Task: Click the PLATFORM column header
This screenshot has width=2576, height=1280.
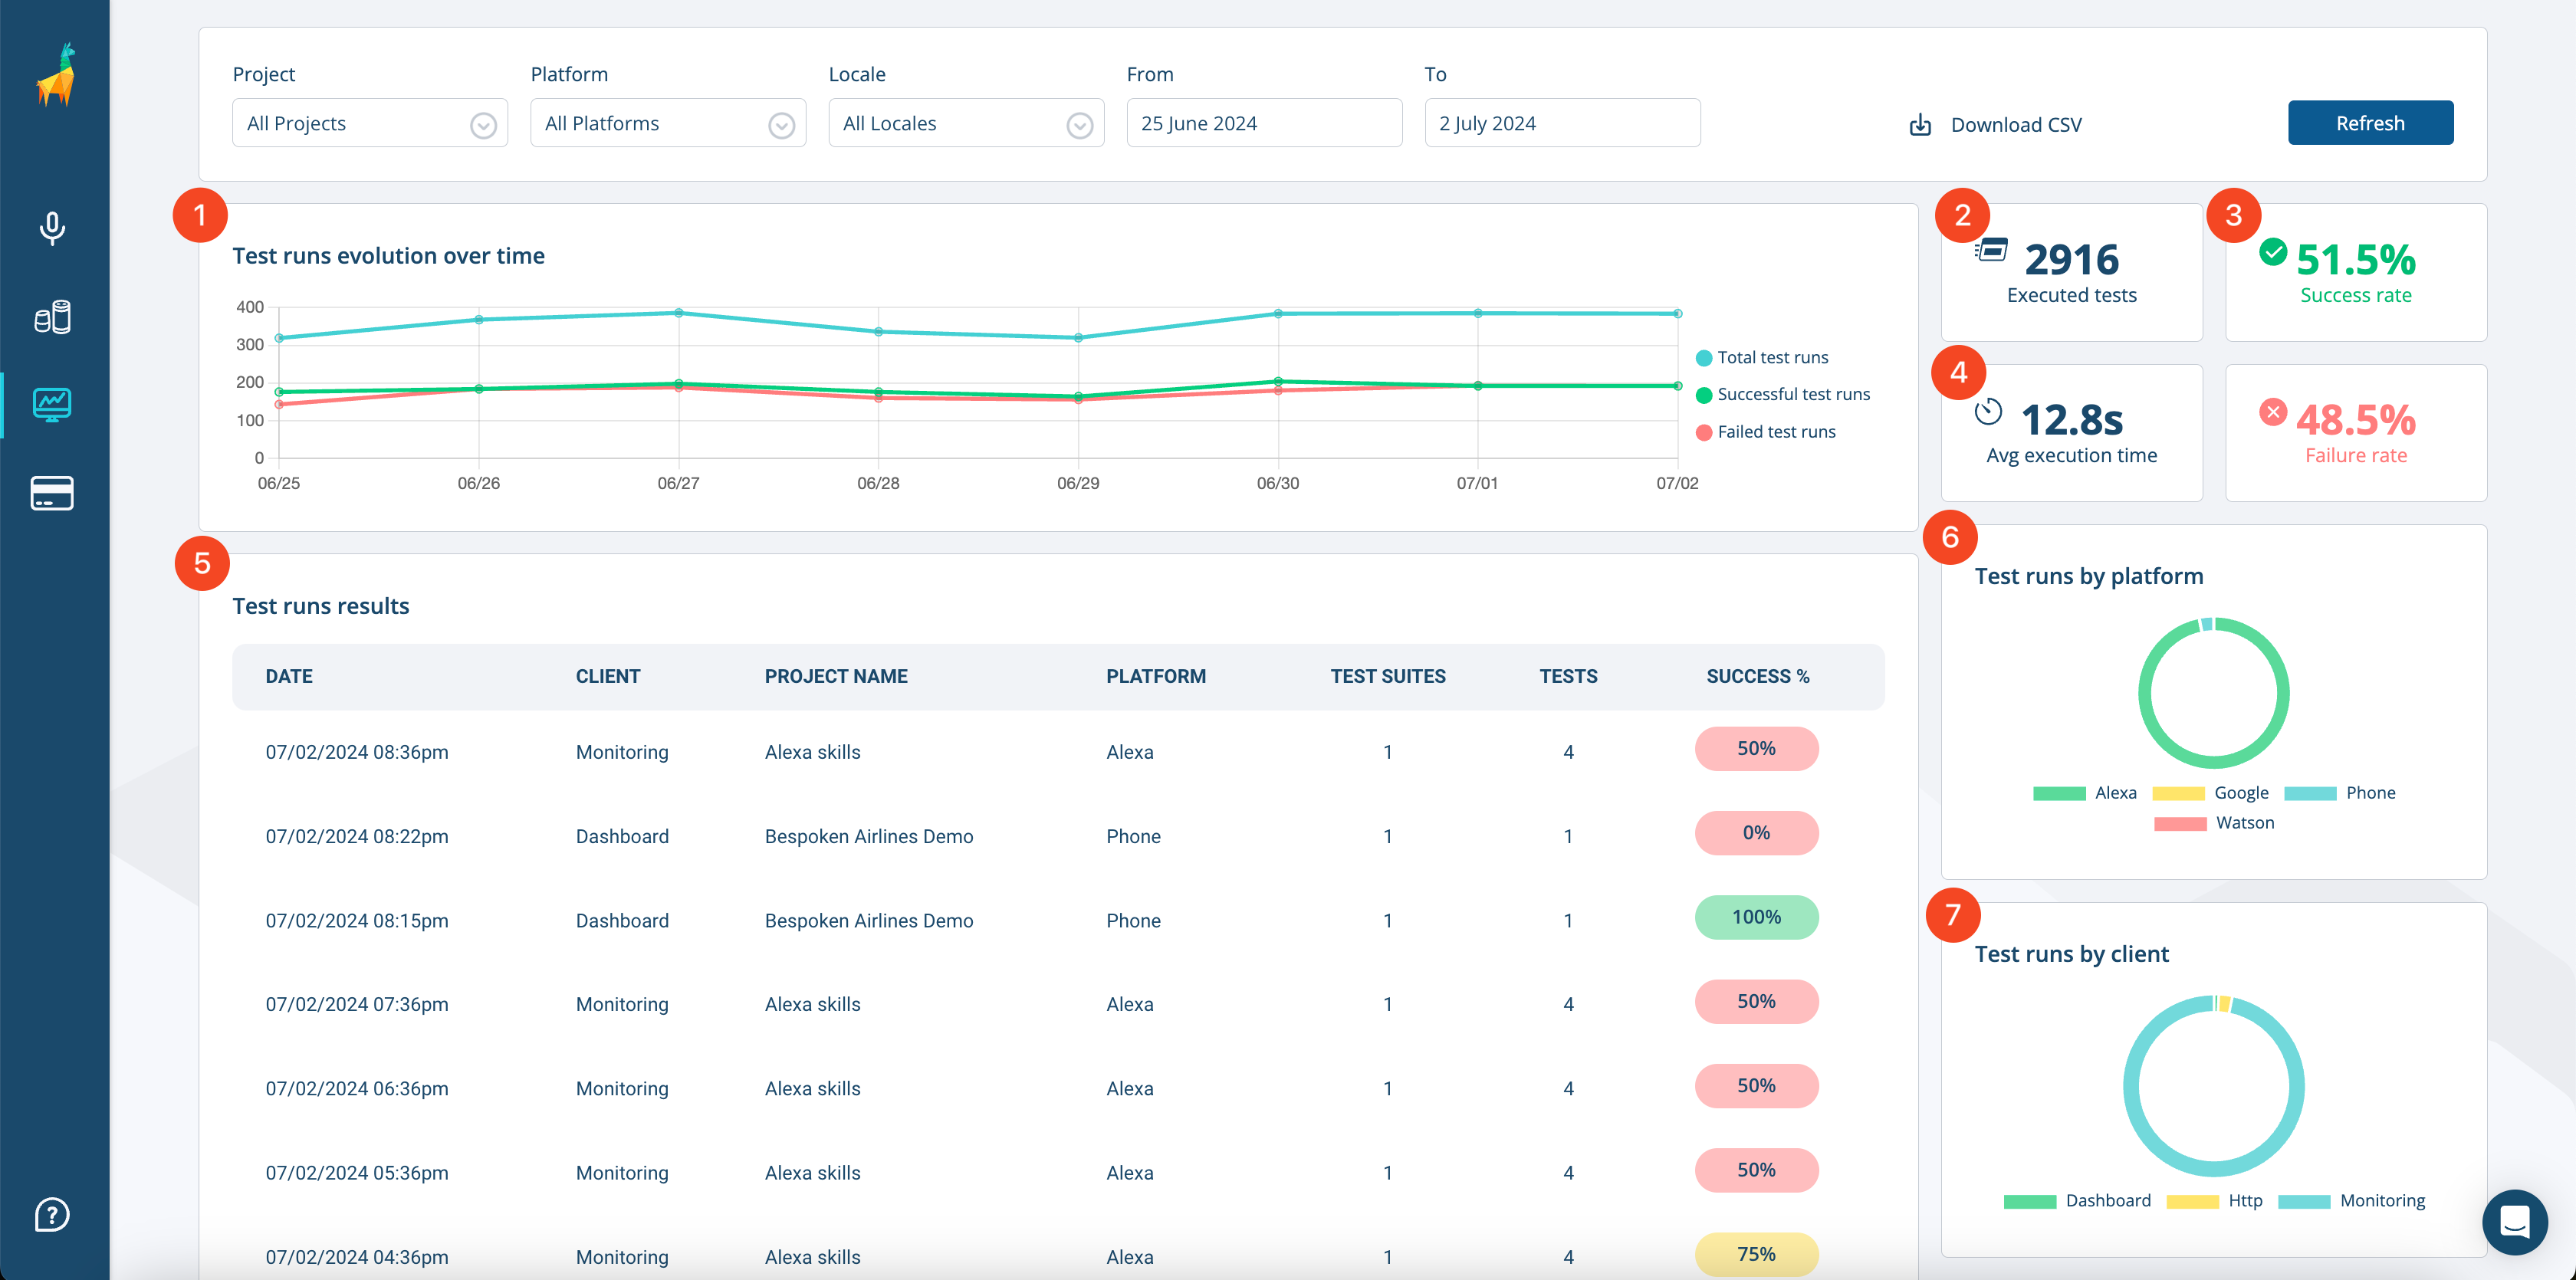Action: pyautogui.click(x=1156, y=677)
